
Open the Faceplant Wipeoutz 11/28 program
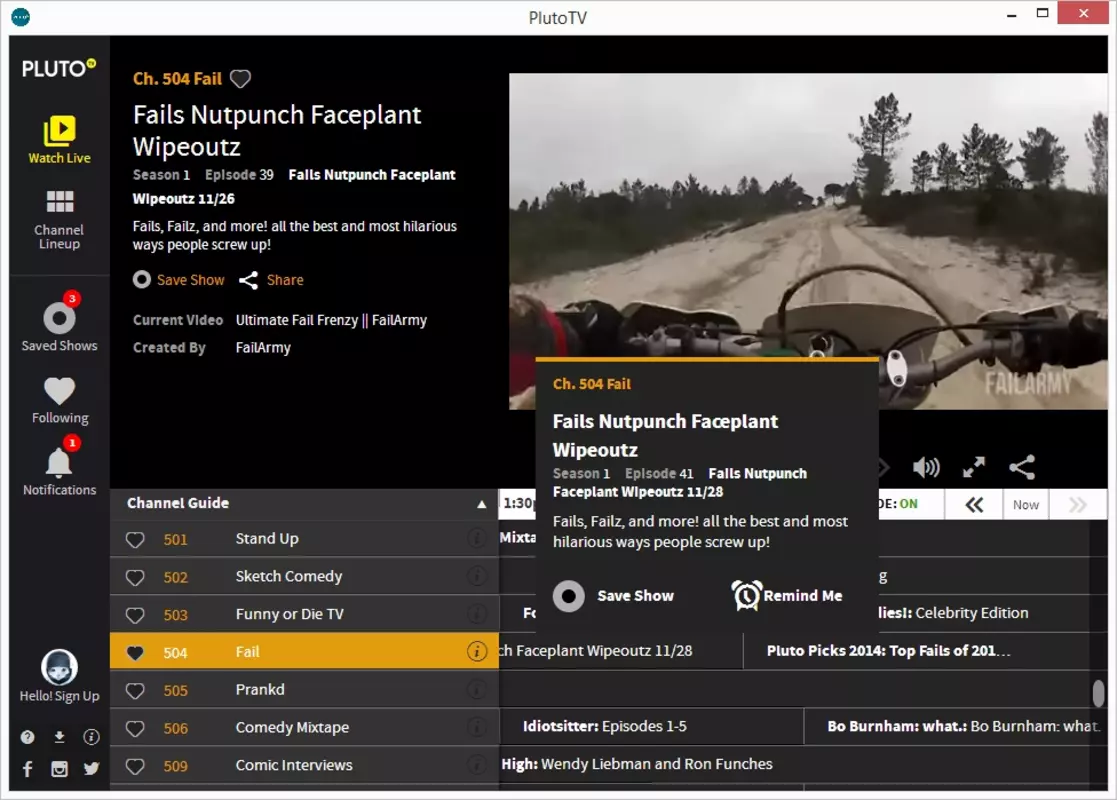pos(620,650)
